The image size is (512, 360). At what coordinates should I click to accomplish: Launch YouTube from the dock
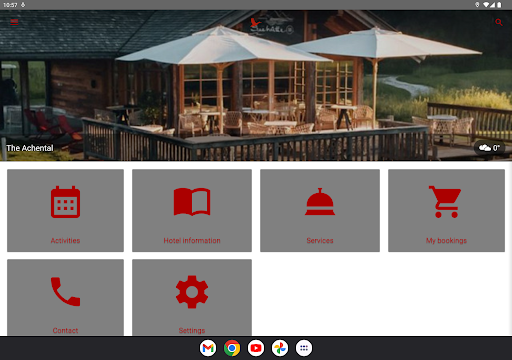click(256, 348)
